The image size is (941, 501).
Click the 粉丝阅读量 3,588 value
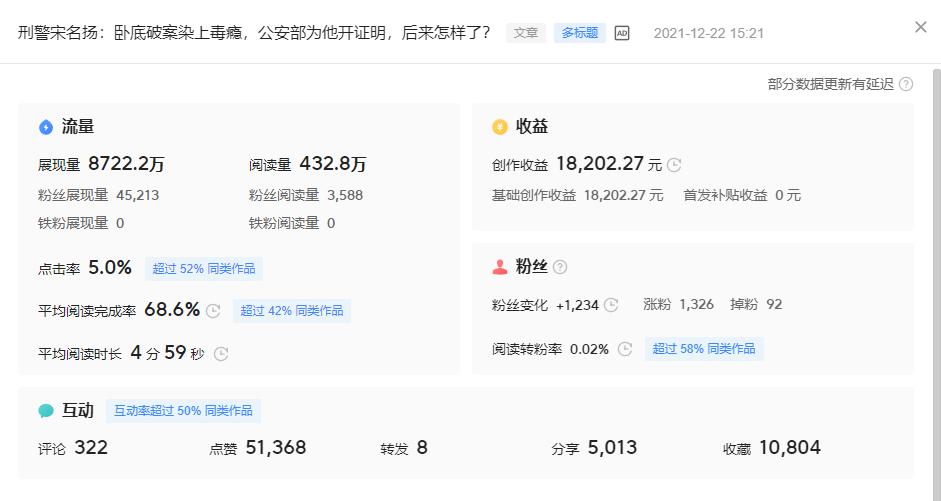click(345, 195)
